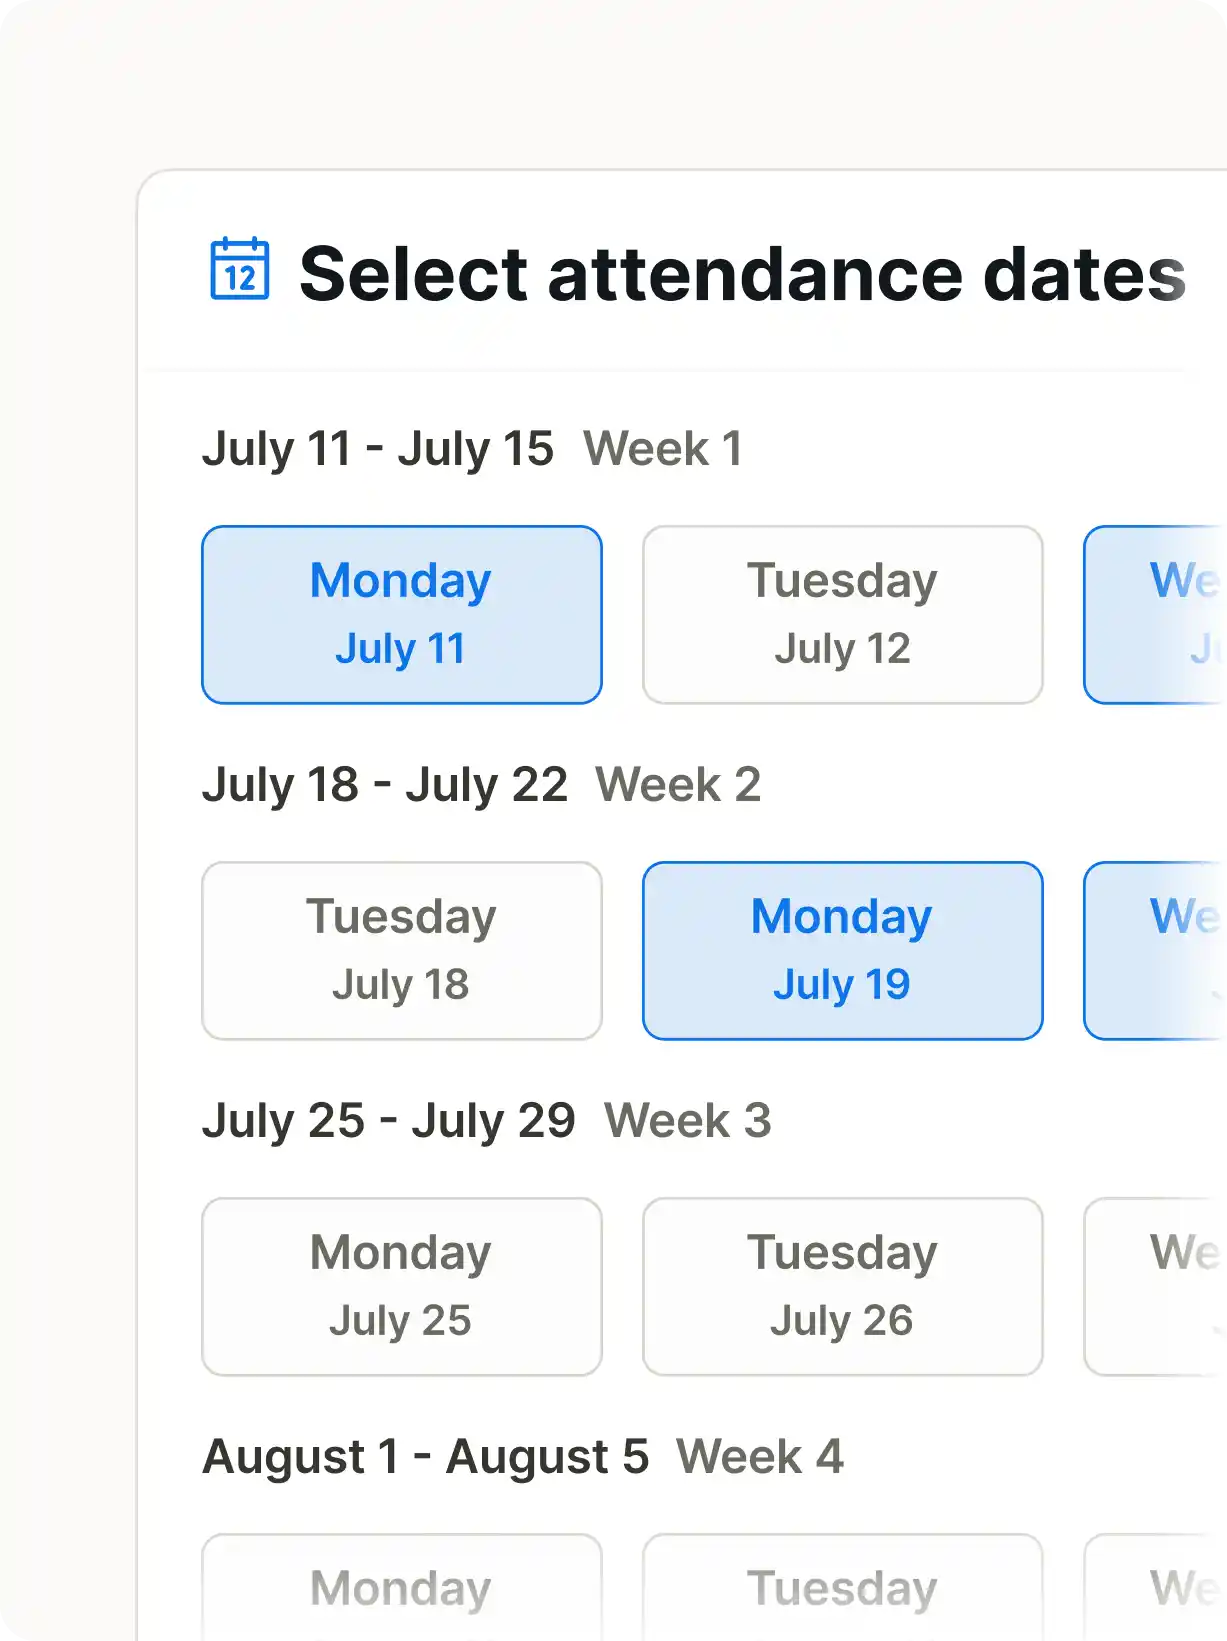
Task: Click the Week 4 label next to August dates
Action: tap(761, 1456)
